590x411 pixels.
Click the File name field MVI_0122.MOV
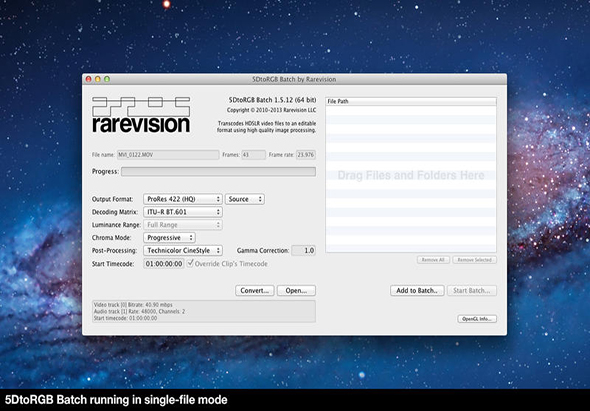pyautogui.click(x=168, y=155)
